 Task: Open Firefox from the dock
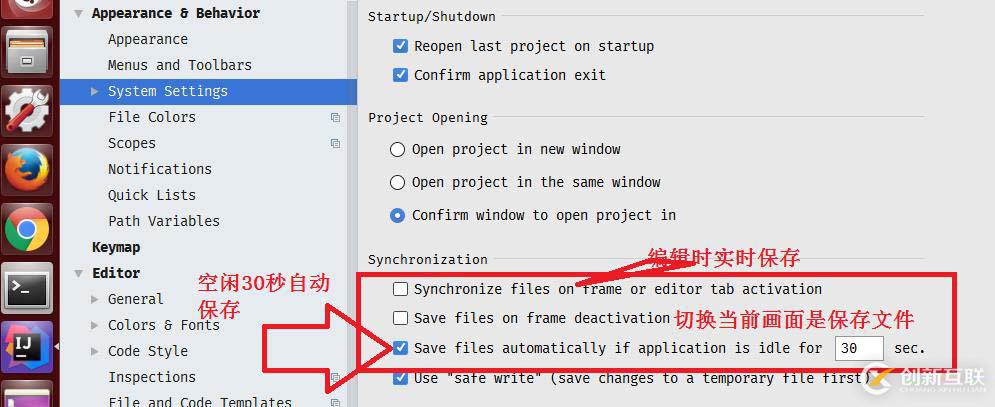[x=27, y=170]
